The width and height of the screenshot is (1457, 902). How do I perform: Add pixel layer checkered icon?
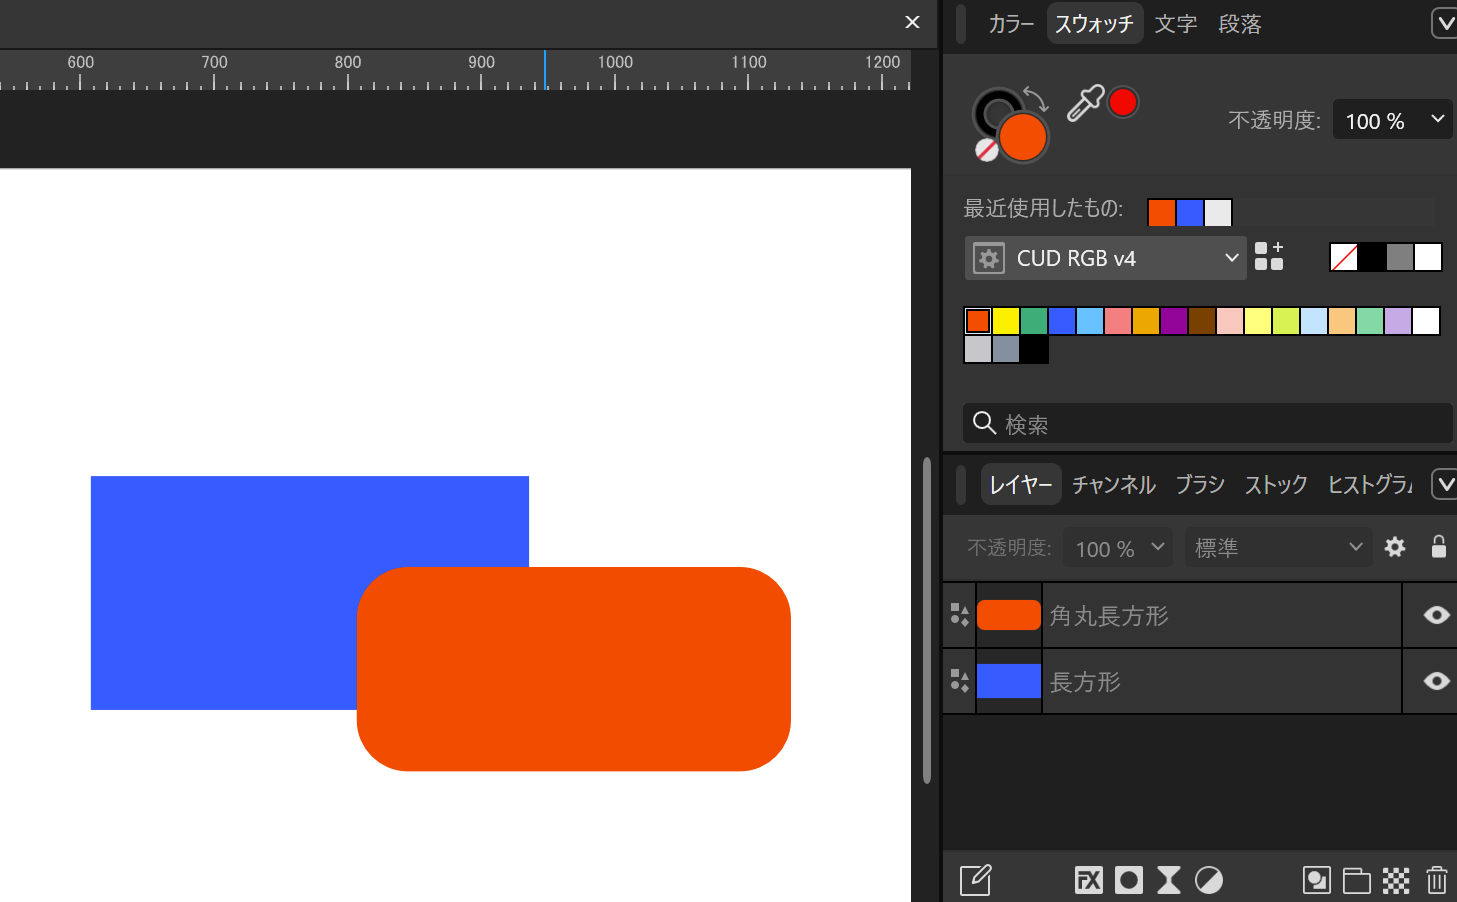click(1396, 880)
